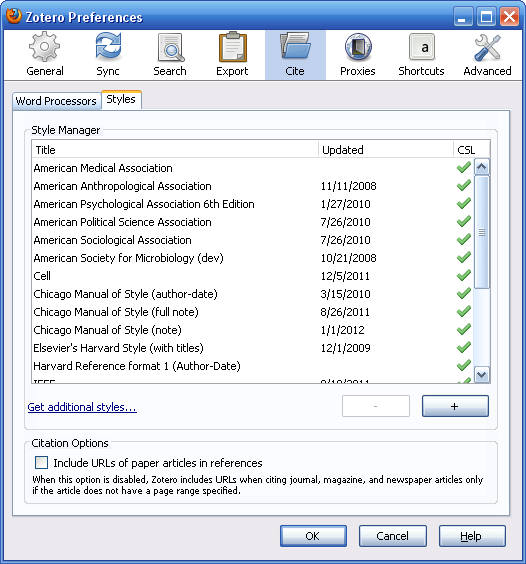Confirm preferences with OK button
This screenshot has height=564, width=526.
tap(313, 536)
